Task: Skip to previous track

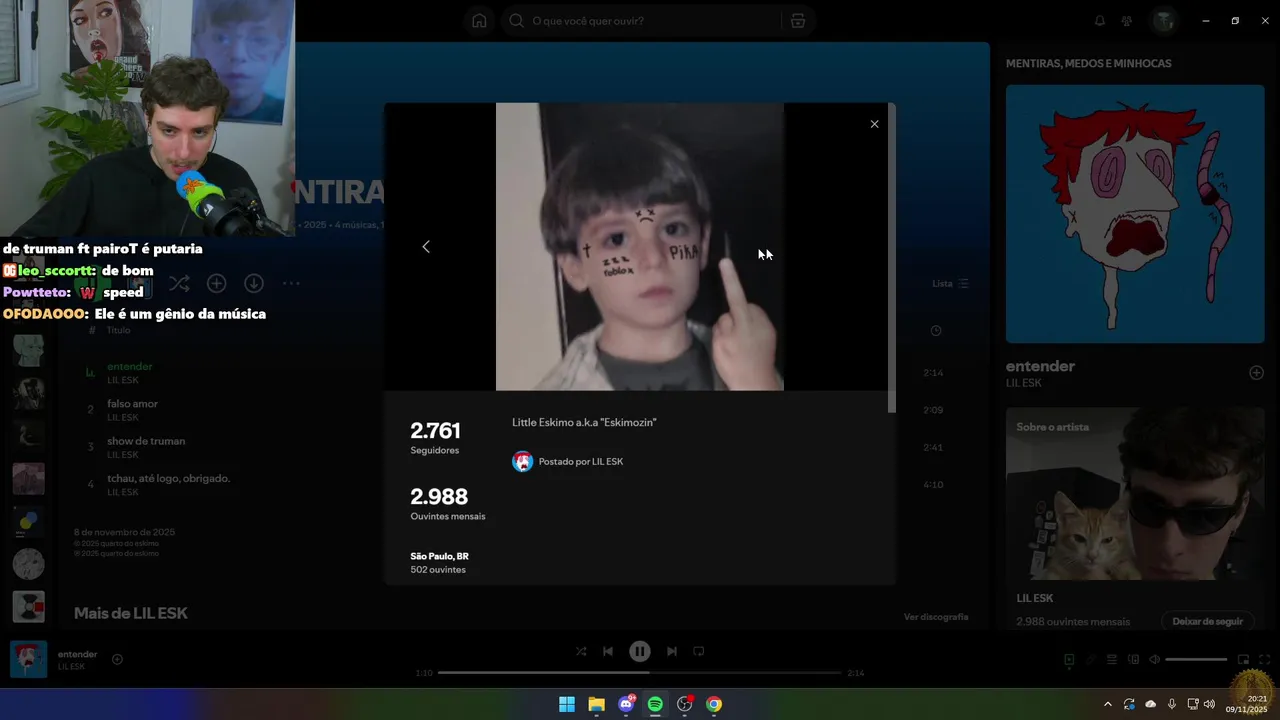Action: click(608, 651)
